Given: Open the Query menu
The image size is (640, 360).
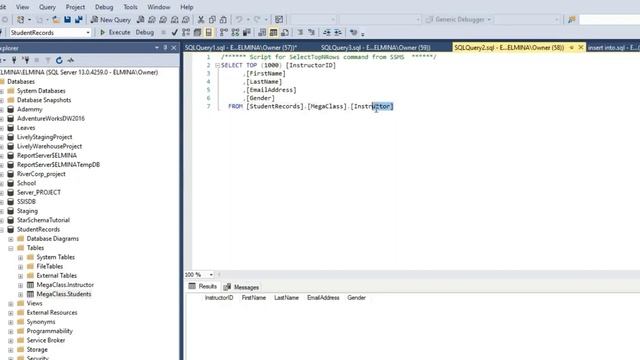Looking at the screenshot, I should 47,7.
